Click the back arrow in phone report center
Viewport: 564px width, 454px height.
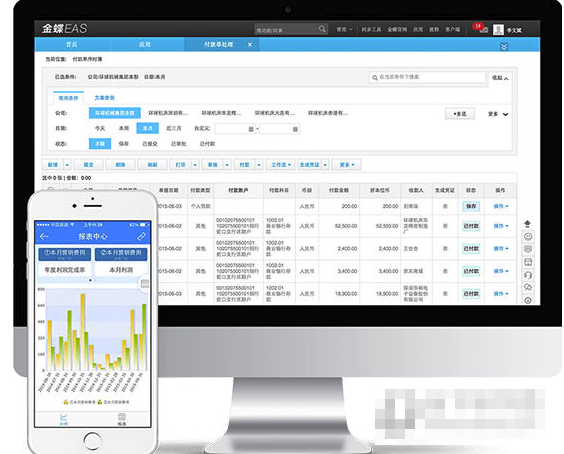coord(44,236)
